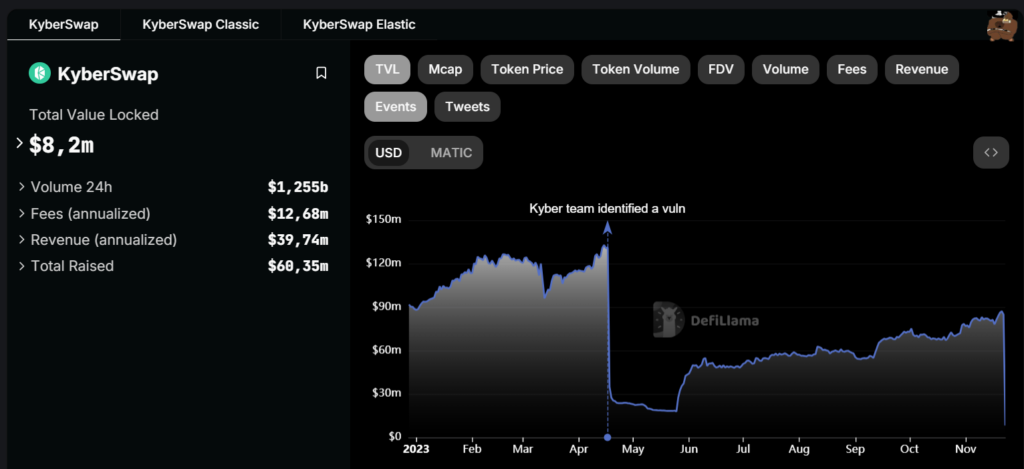
Task: Click the Sep label on time axis
Action: pyautogui.click(x=854, y=449)
